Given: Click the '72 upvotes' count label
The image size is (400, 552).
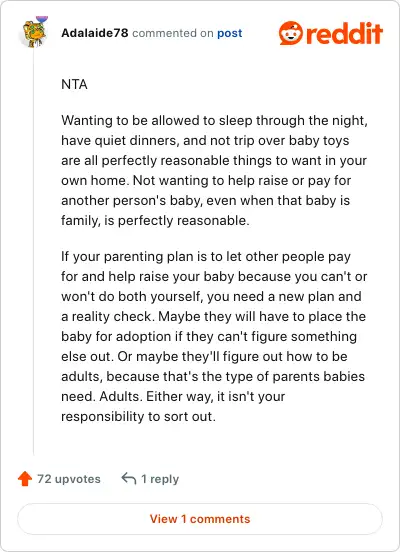Looking at the screenshot, I should [69, 479].
